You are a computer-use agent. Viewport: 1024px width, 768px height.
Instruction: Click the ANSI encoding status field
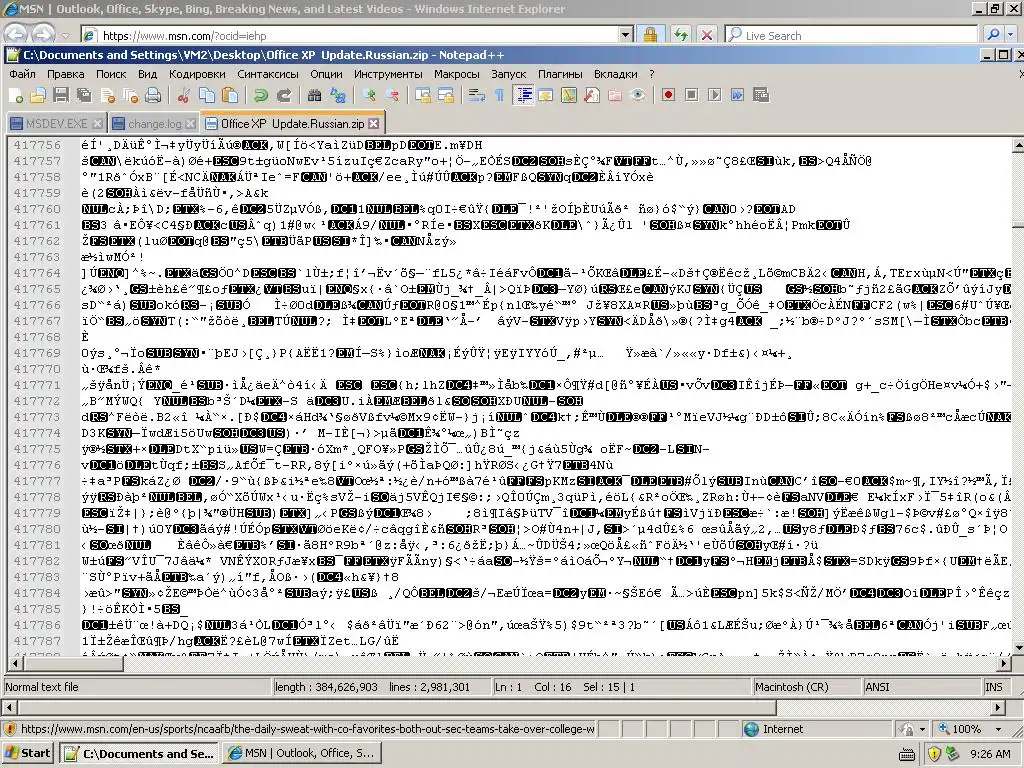click(921, 687)
